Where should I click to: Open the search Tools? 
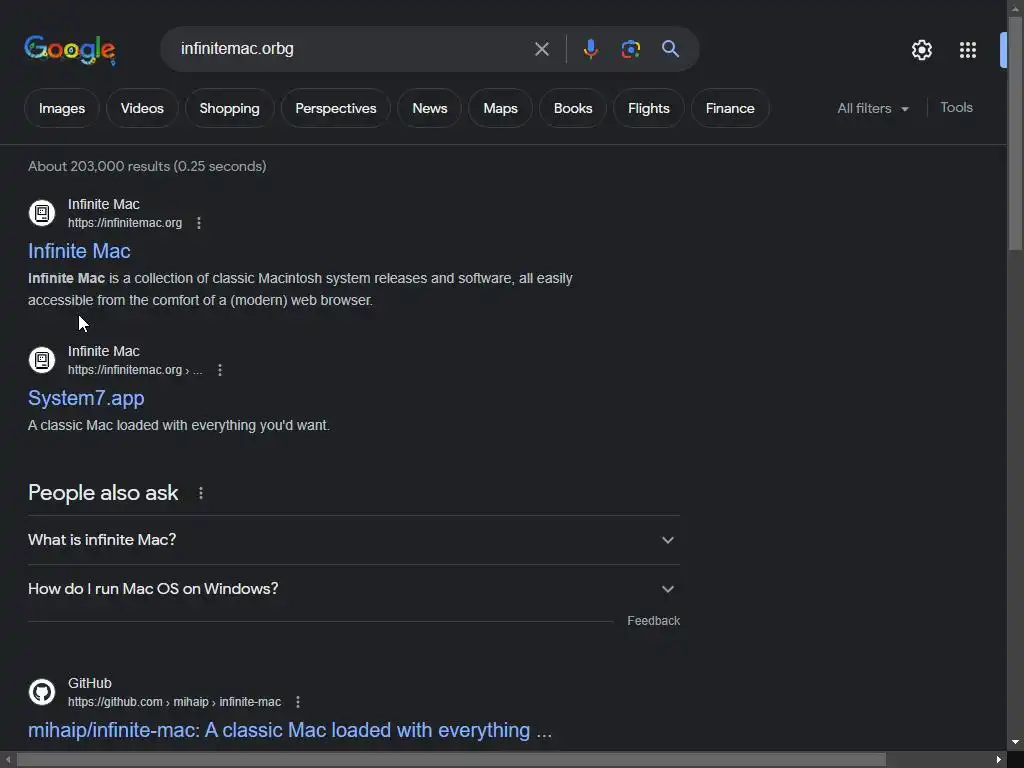coord(956,108)
